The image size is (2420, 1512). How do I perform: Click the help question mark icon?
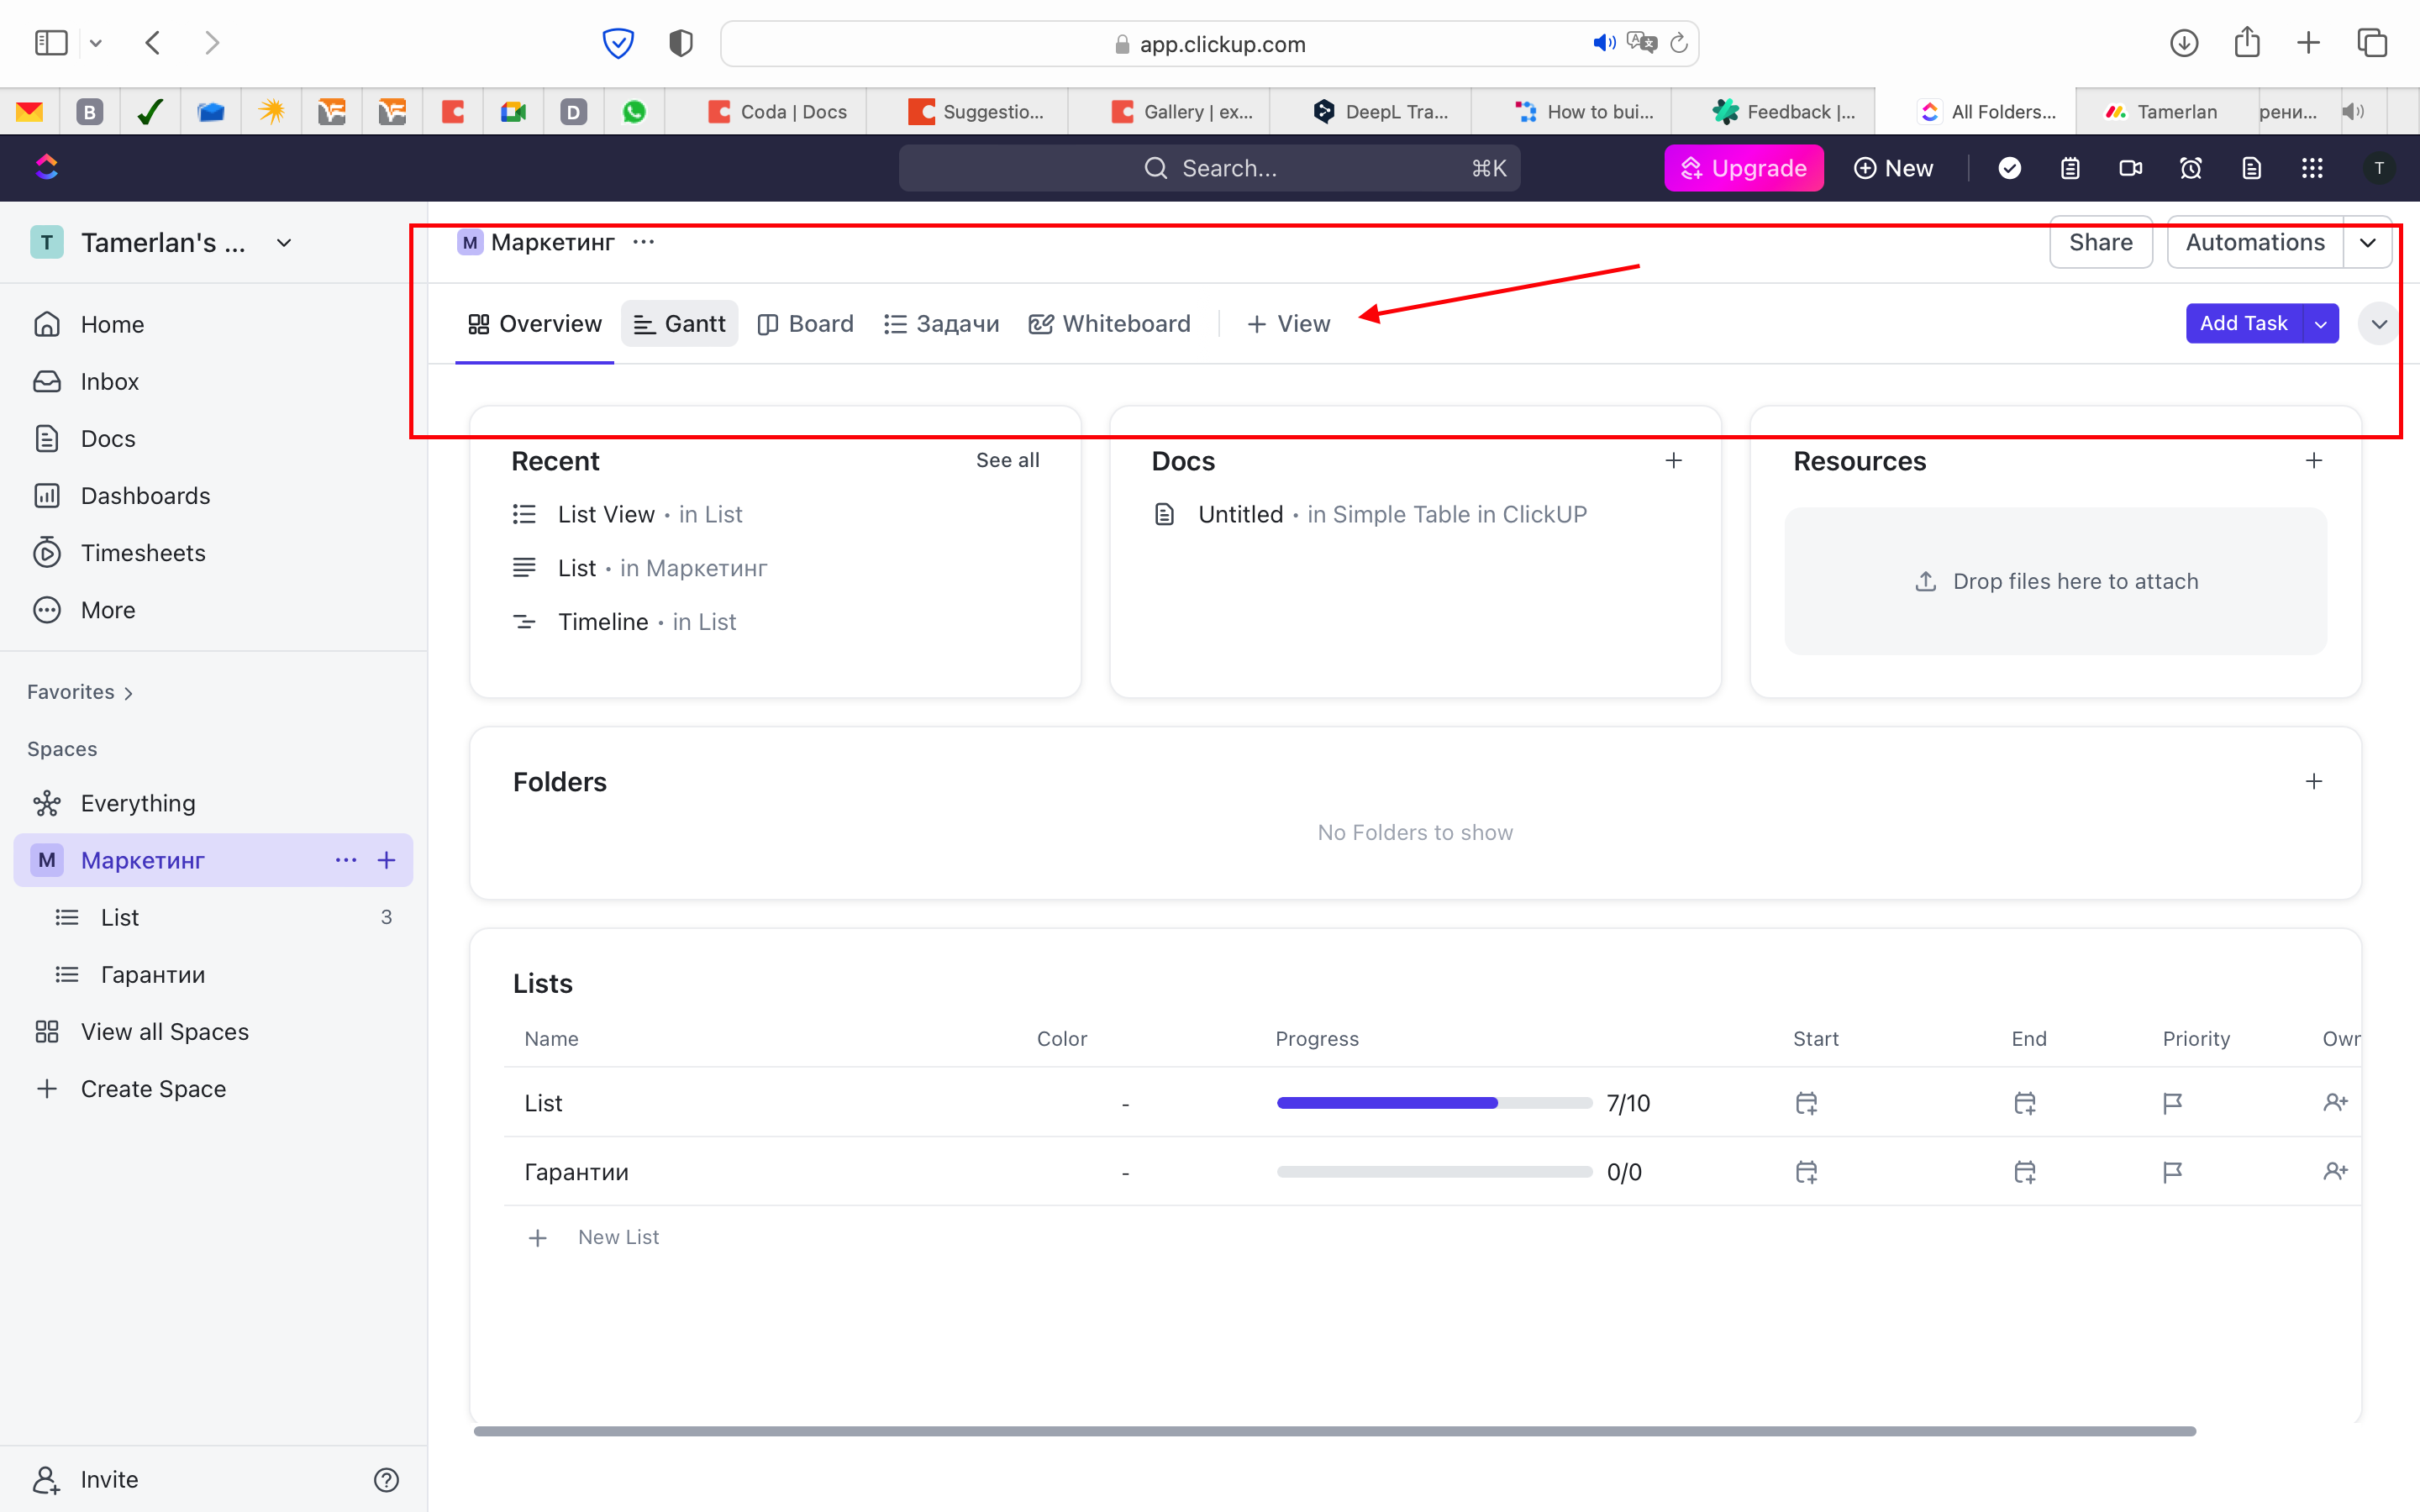(386, 1479)
